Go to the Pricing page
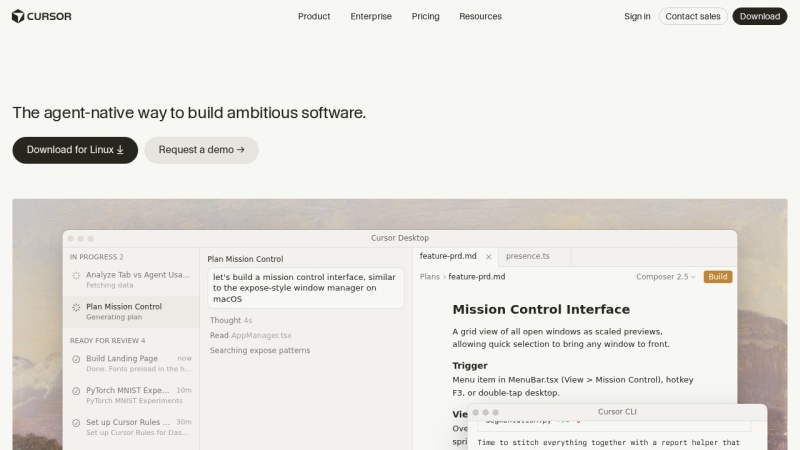The width and height of the screenshot is (800, 450). (x=426, y=16)
